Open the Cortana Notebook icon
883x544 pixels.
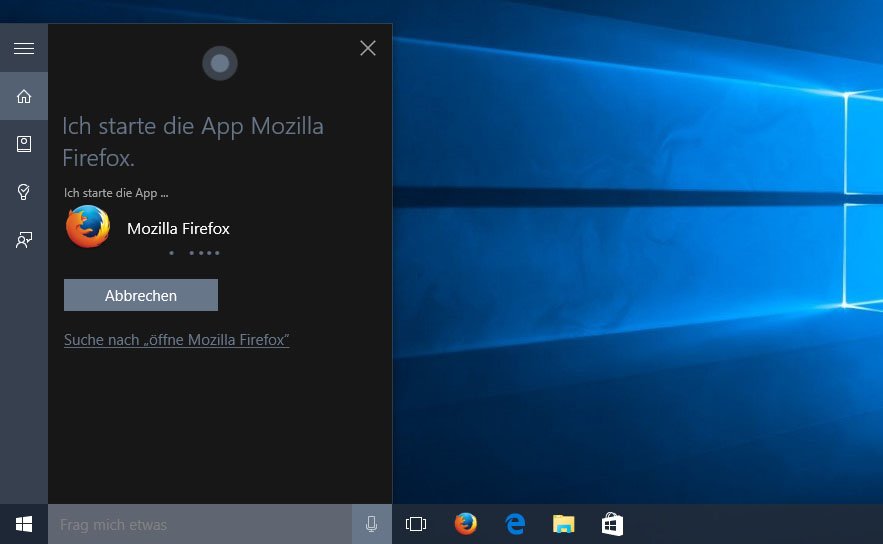click(x=24, y=144)
